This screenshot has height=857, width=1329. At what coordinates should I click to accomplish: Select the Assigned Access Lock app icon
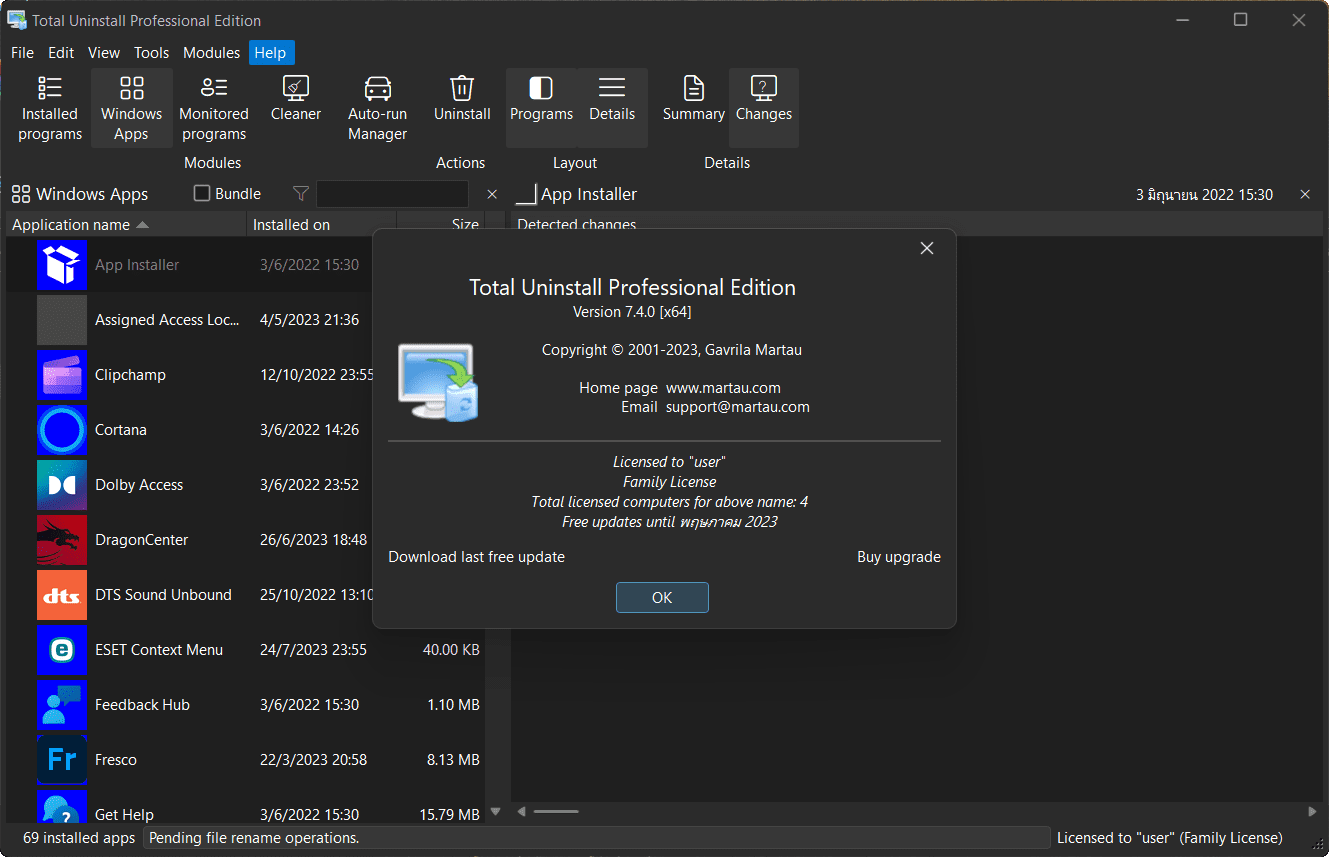click(x=62, y=320)
